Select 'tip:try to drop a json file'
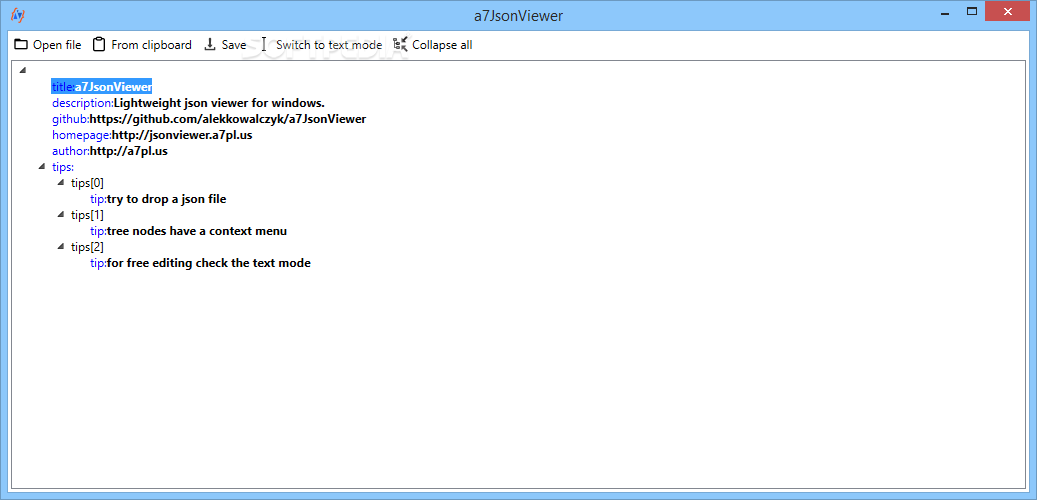The height and width of the screenshot is (500, 1037). 158,199
